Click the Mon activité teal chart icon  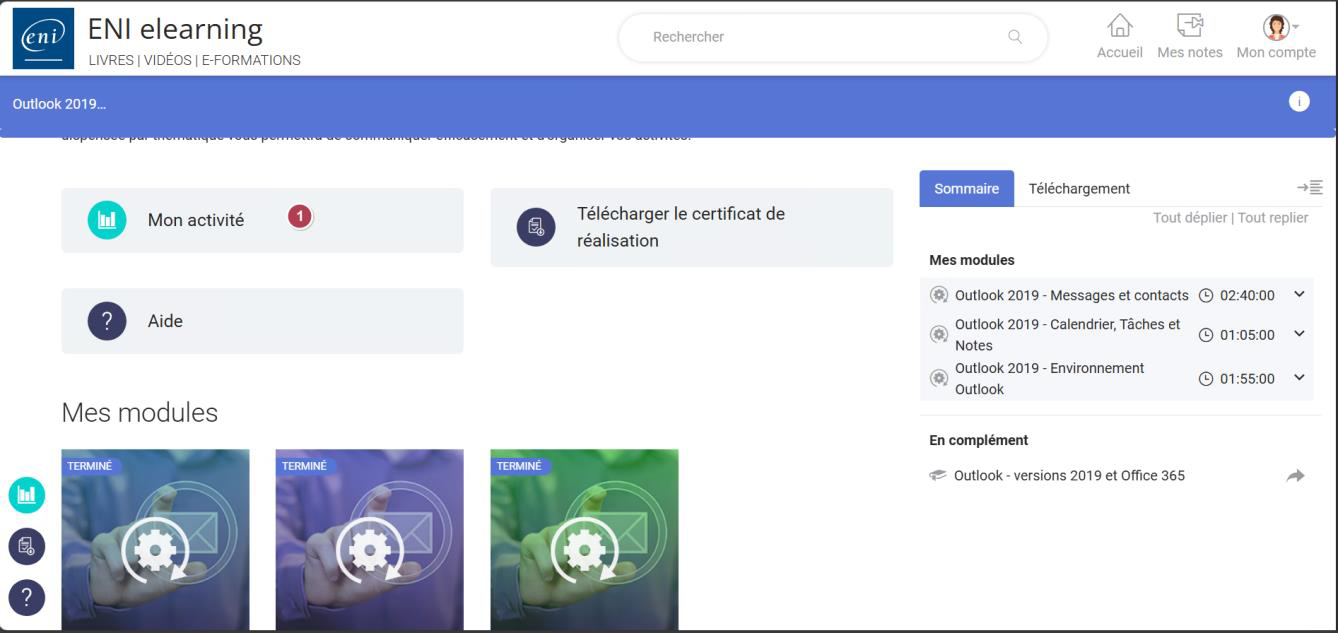pos(107,220)
